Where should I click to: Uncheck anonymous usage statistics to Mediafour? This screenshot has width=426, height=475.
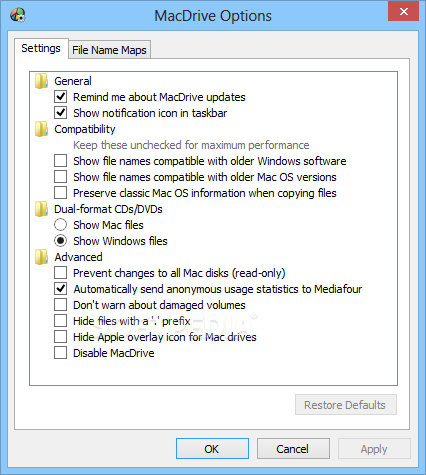[60, 289]
